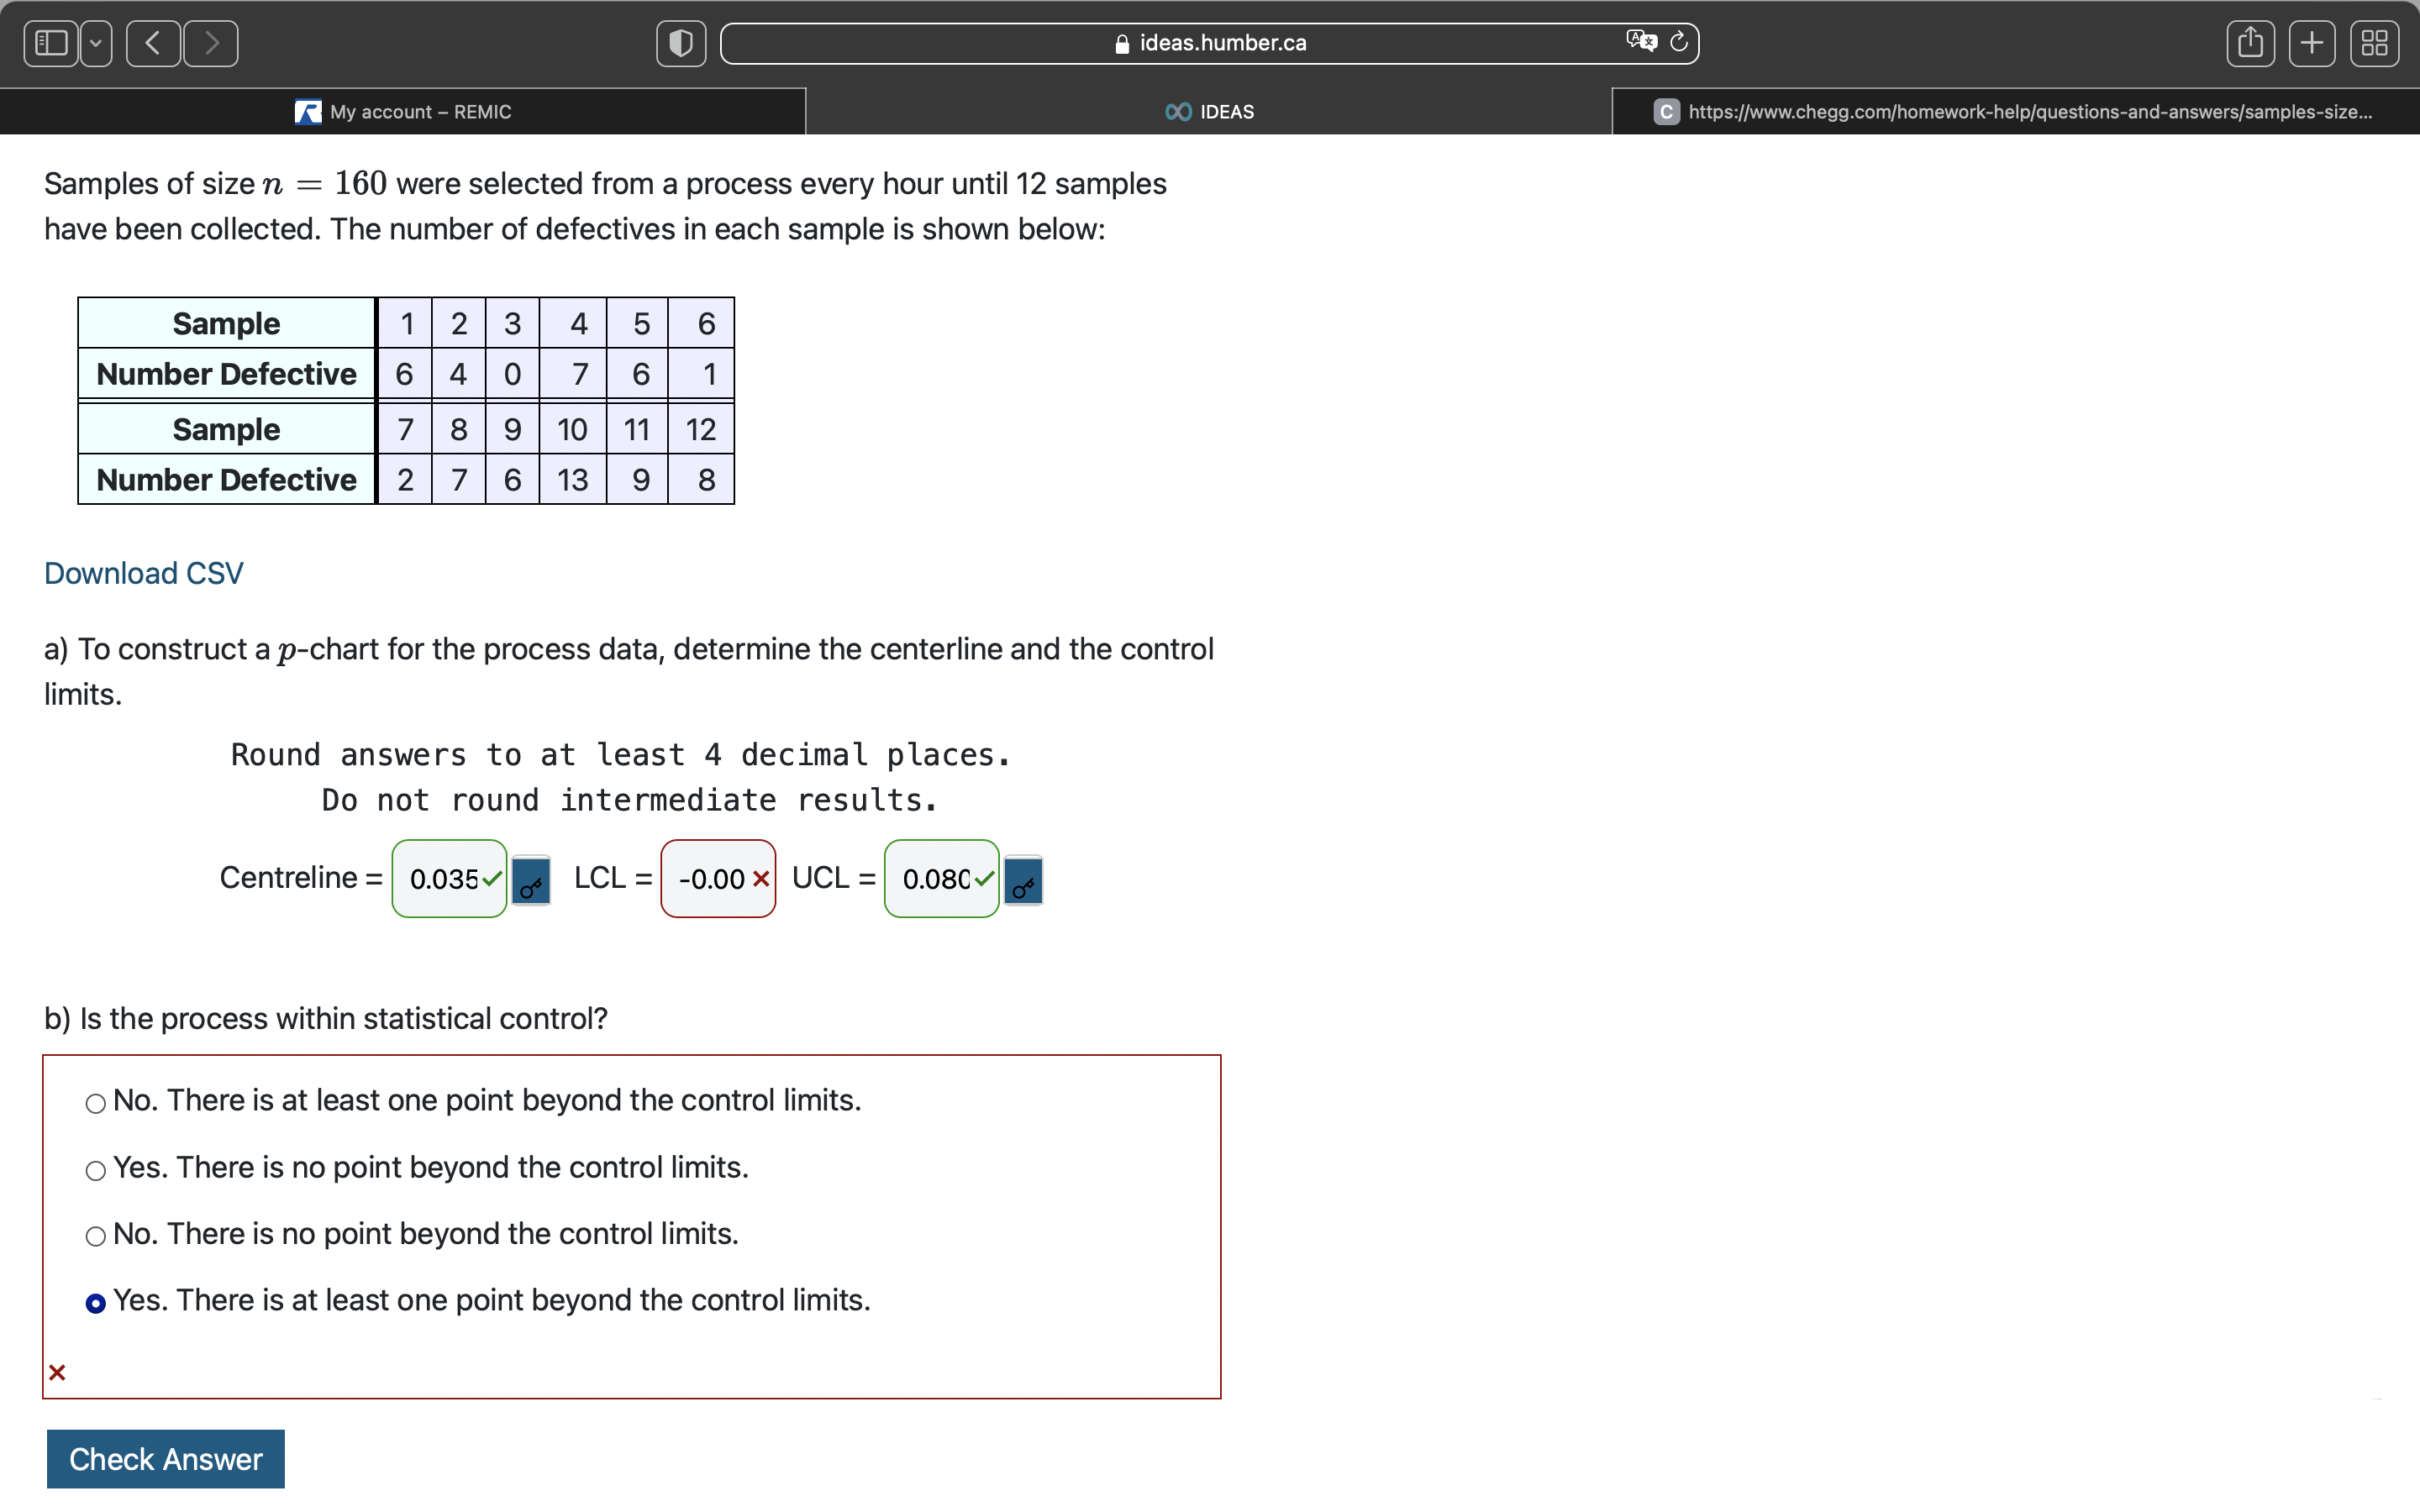Screen dimensions: 2420x1512
Task: Switch to the IDEAS tab
Action: [x=1209, y=112]
